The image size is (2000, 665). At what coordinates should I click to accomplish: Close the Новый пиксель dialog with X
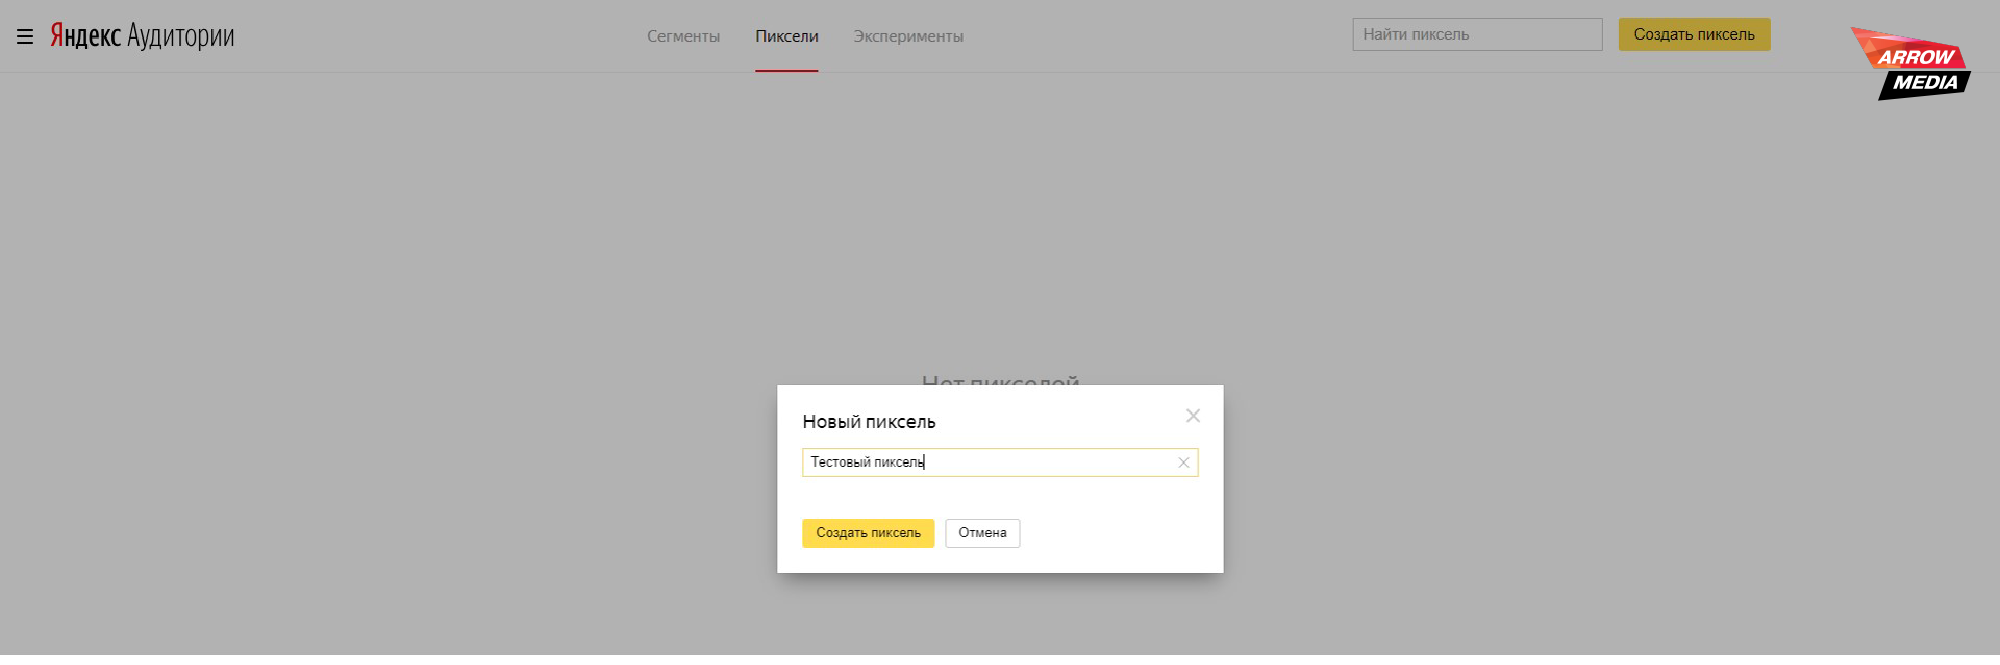1192,416
